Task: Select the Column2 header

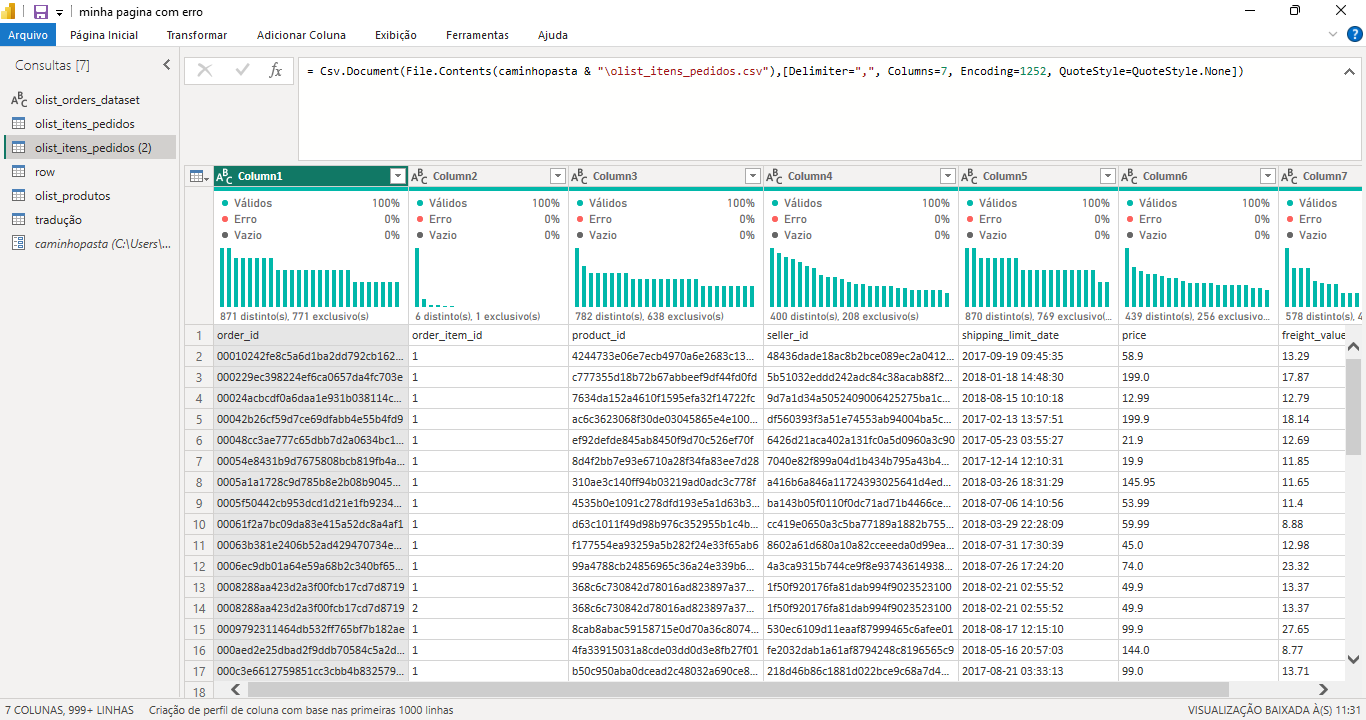Action: [x=489, y=176]
